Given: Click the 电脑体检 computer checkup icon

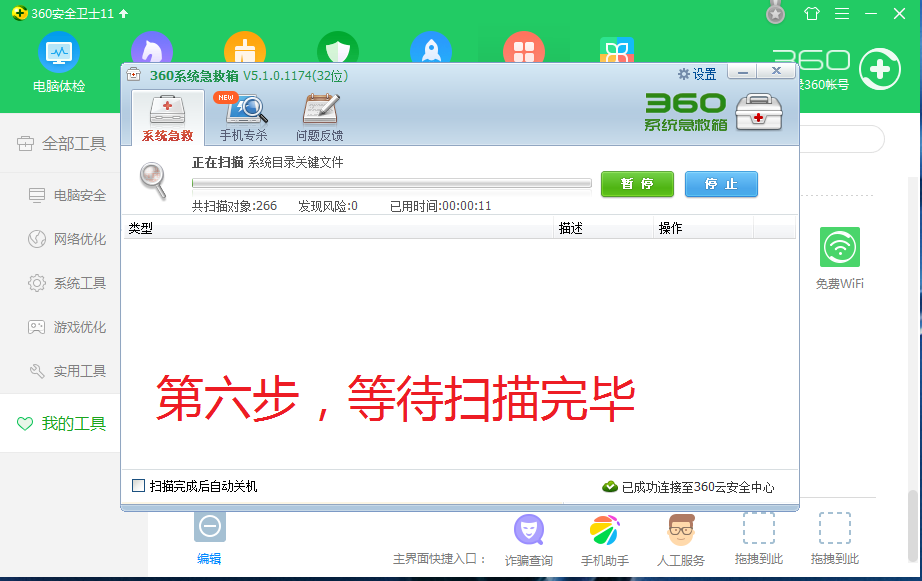Looking at the screenshot, I should coord(59,52).
